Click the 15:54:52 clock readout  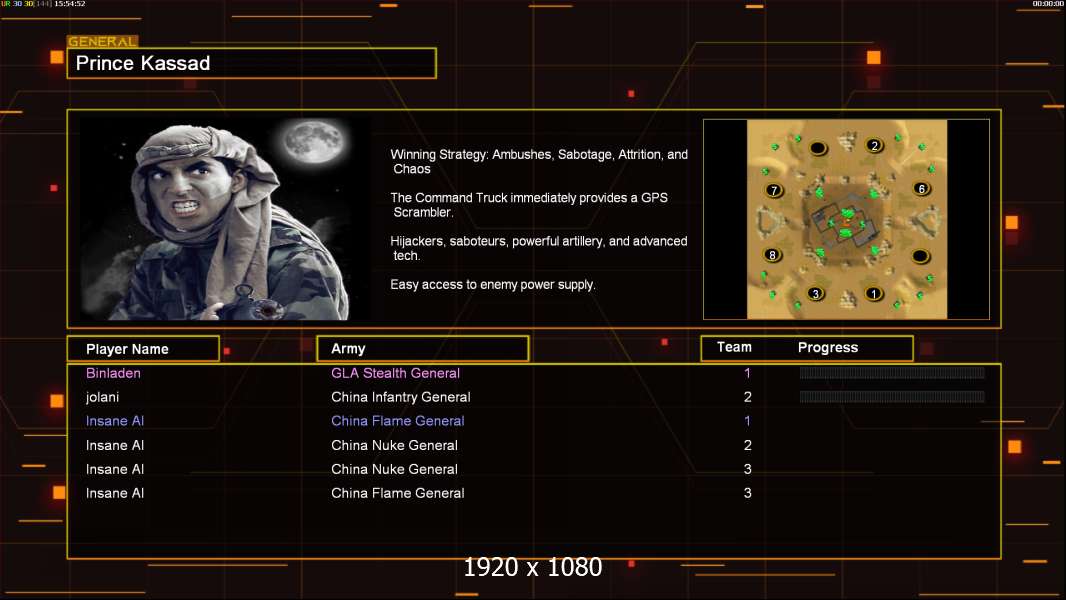pos(69,4)
